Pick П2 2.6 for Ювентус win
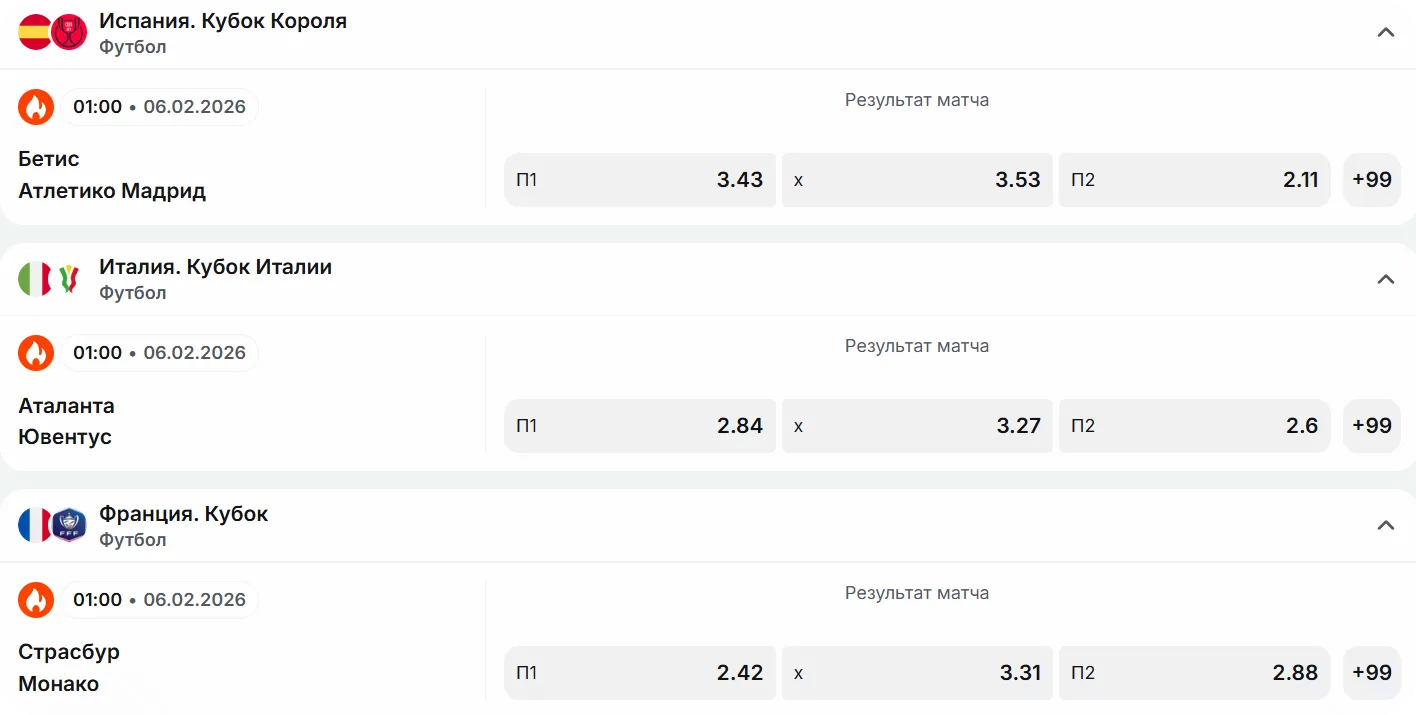This screenshot has width=1416, height=715. point(1194,426)
